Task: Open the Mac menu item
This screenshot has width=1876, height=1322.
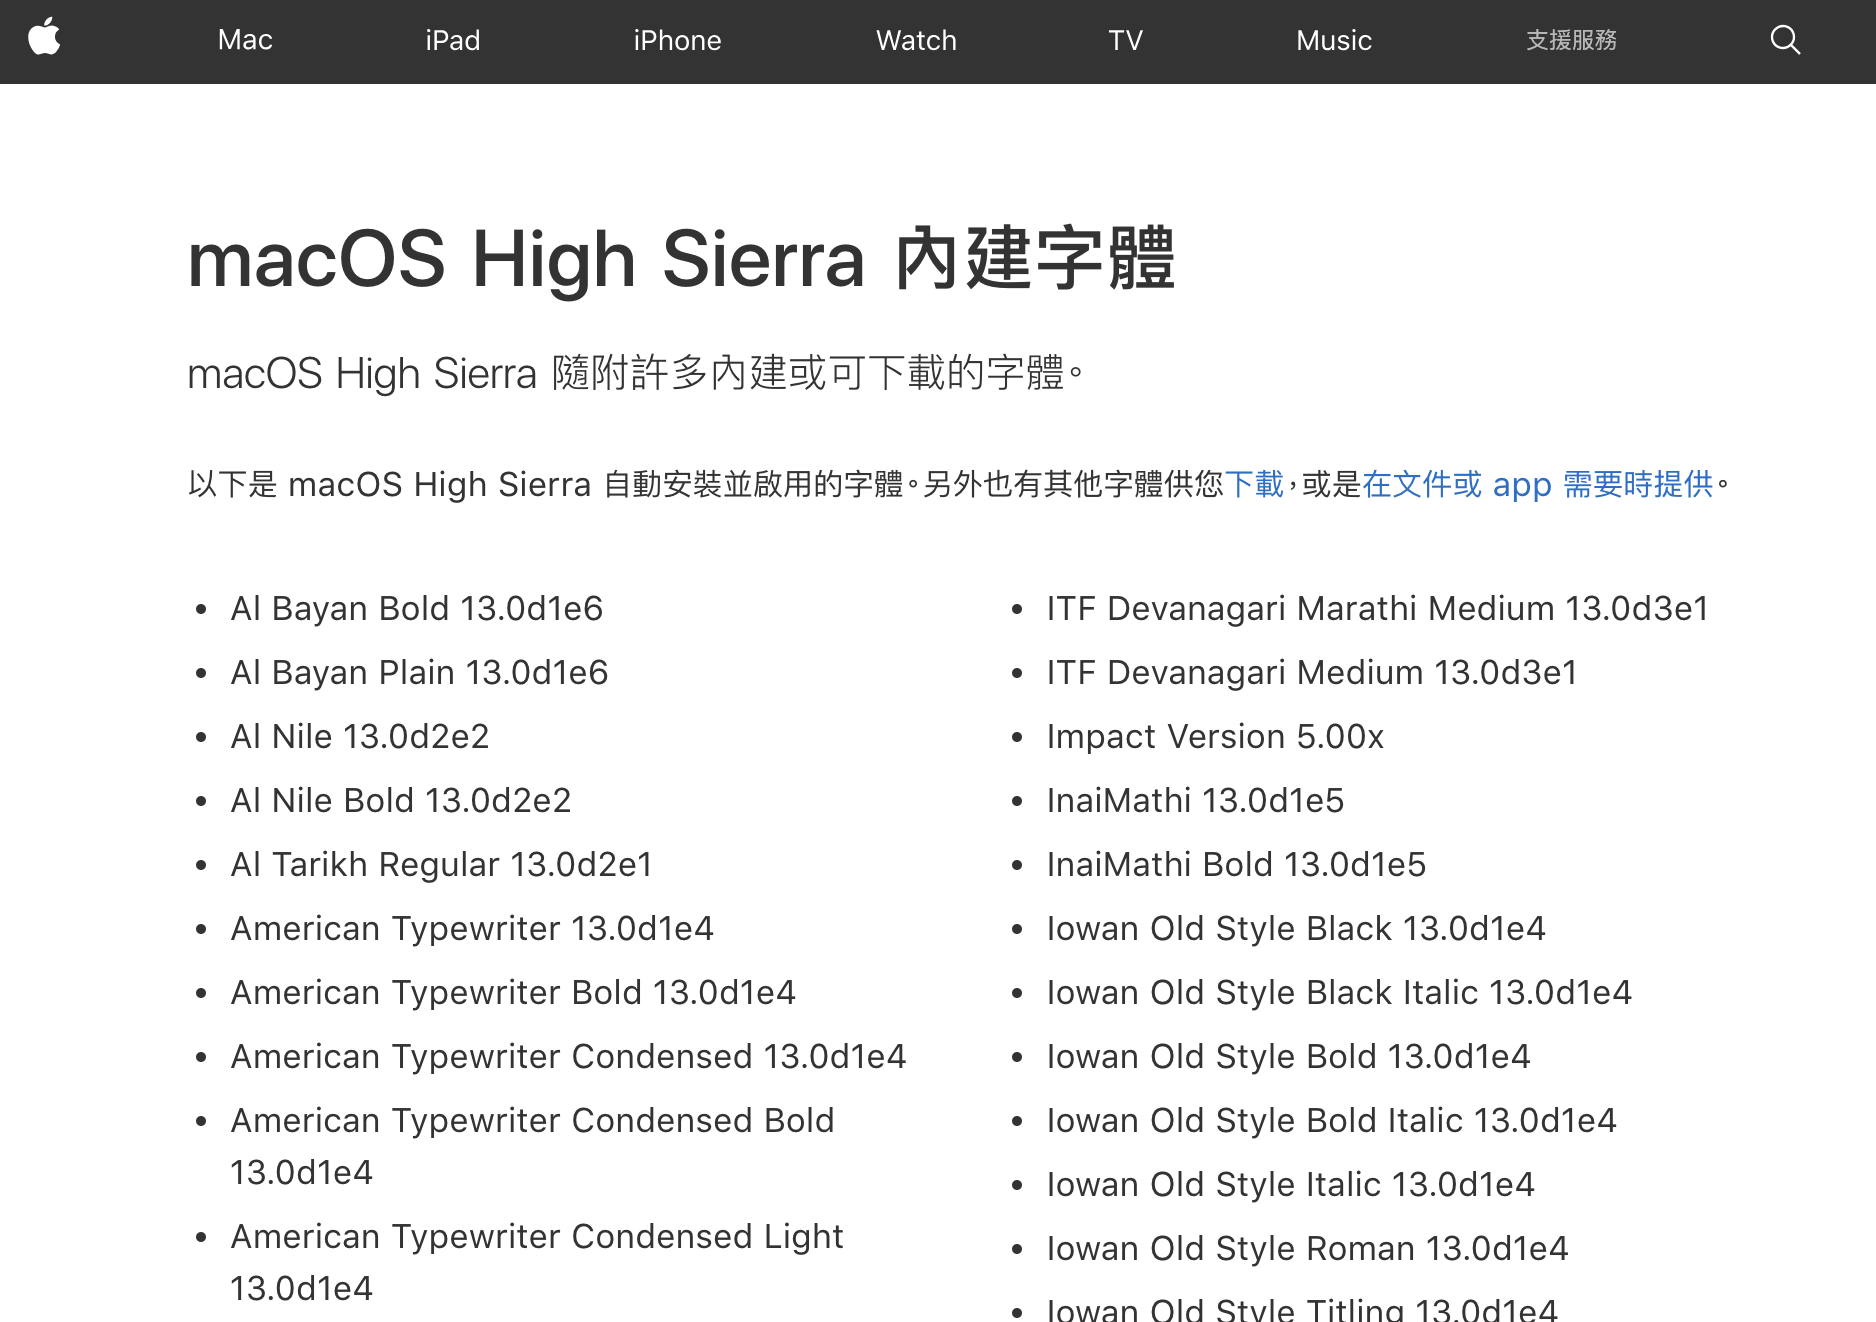Action: click(x=245, y=40)
